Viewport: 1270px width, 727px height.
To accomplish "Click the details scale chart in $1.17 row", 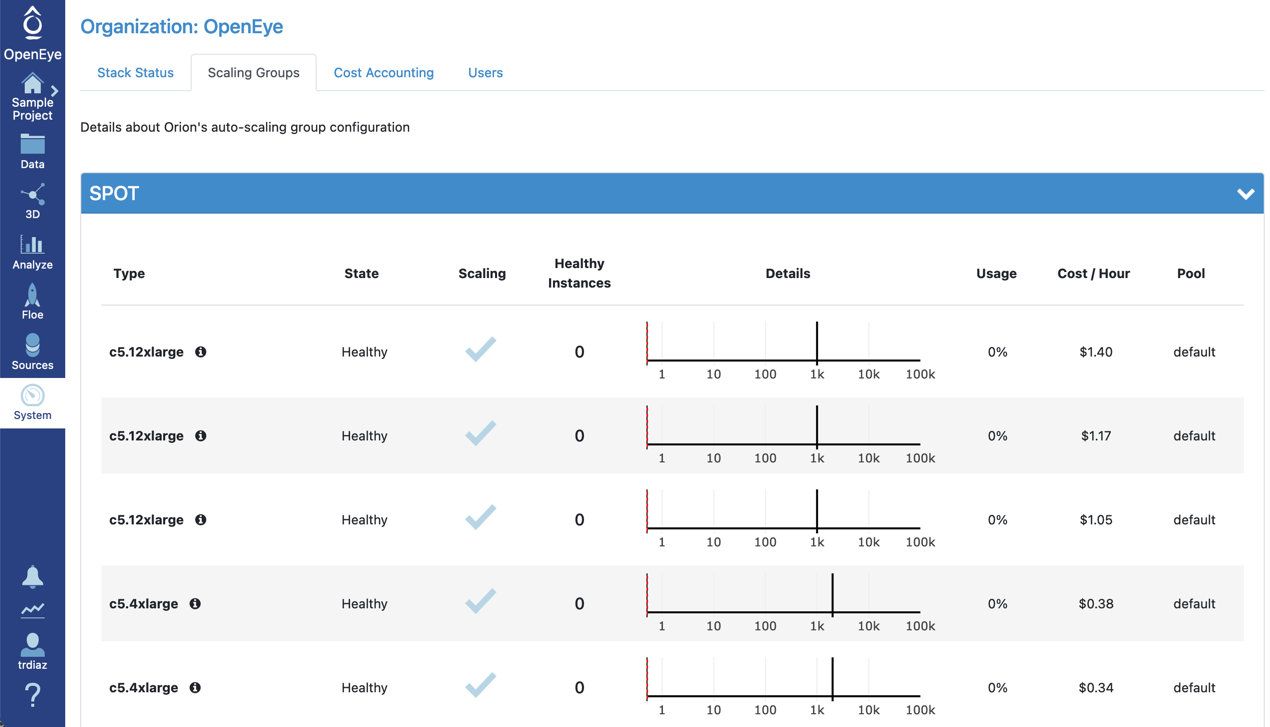I will tap(790, 435).
